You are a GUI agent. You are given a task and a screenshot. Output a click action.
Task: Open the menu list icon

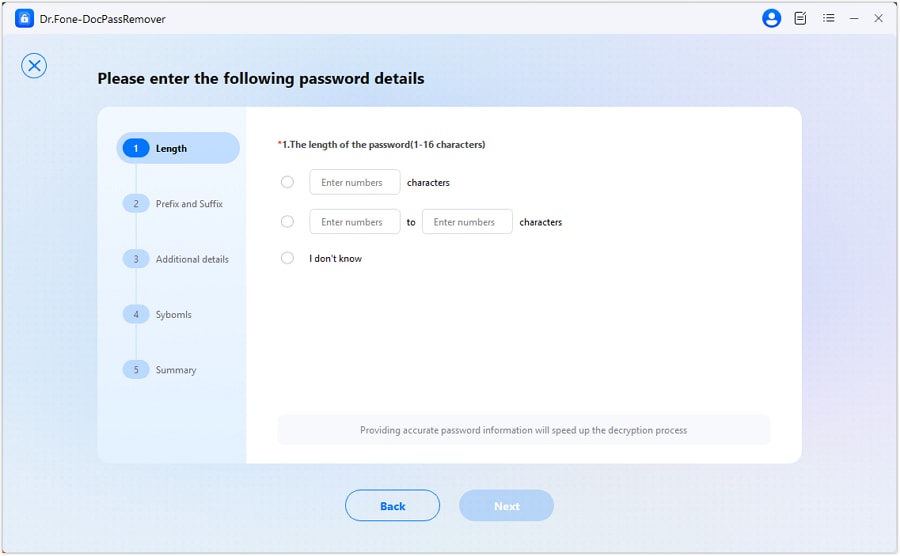pyautogui.click(x=828, y=18)
